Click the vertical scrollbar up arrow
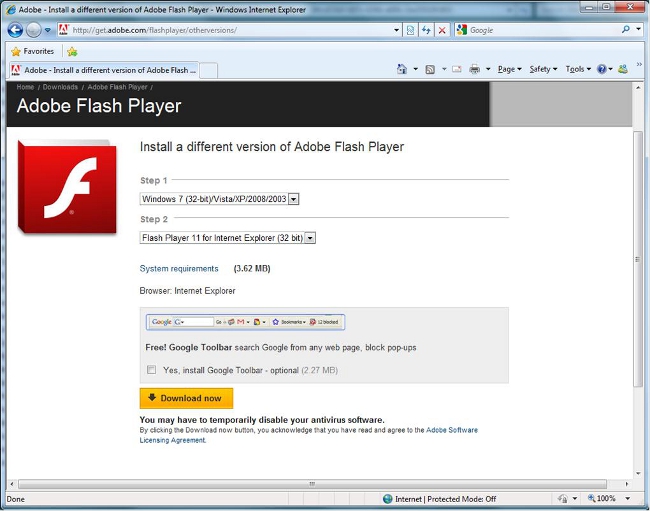 coord(638,88)
